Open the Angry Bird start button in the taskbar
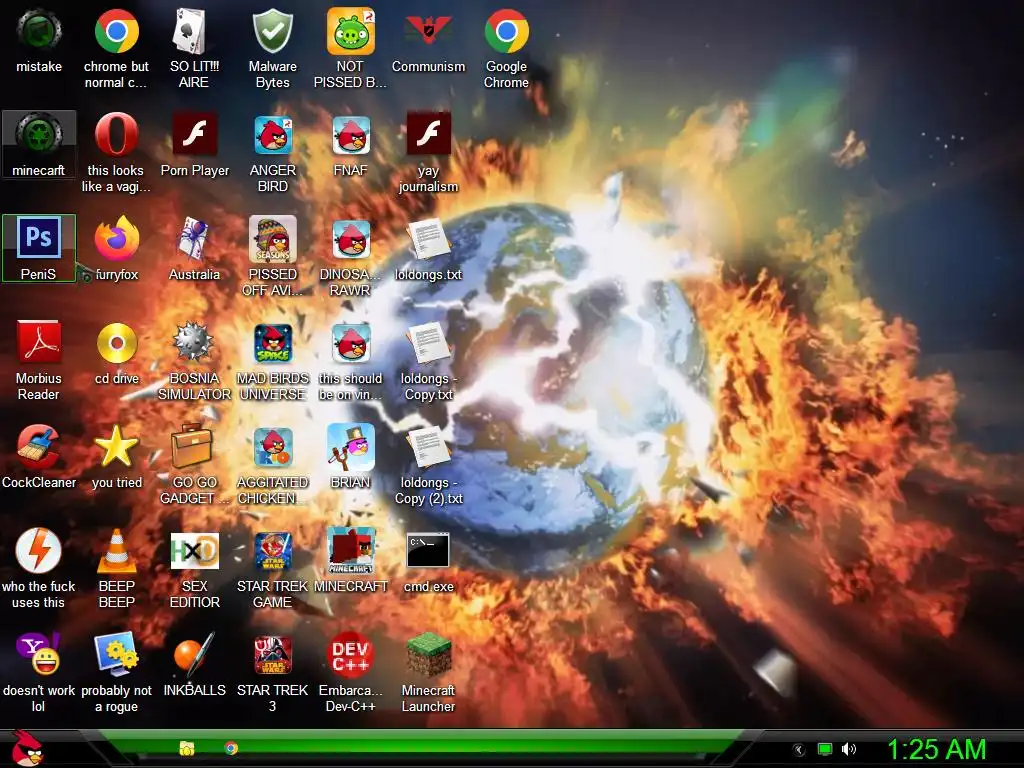This screenshot has width=1024, height=768. tap(27, 748)
